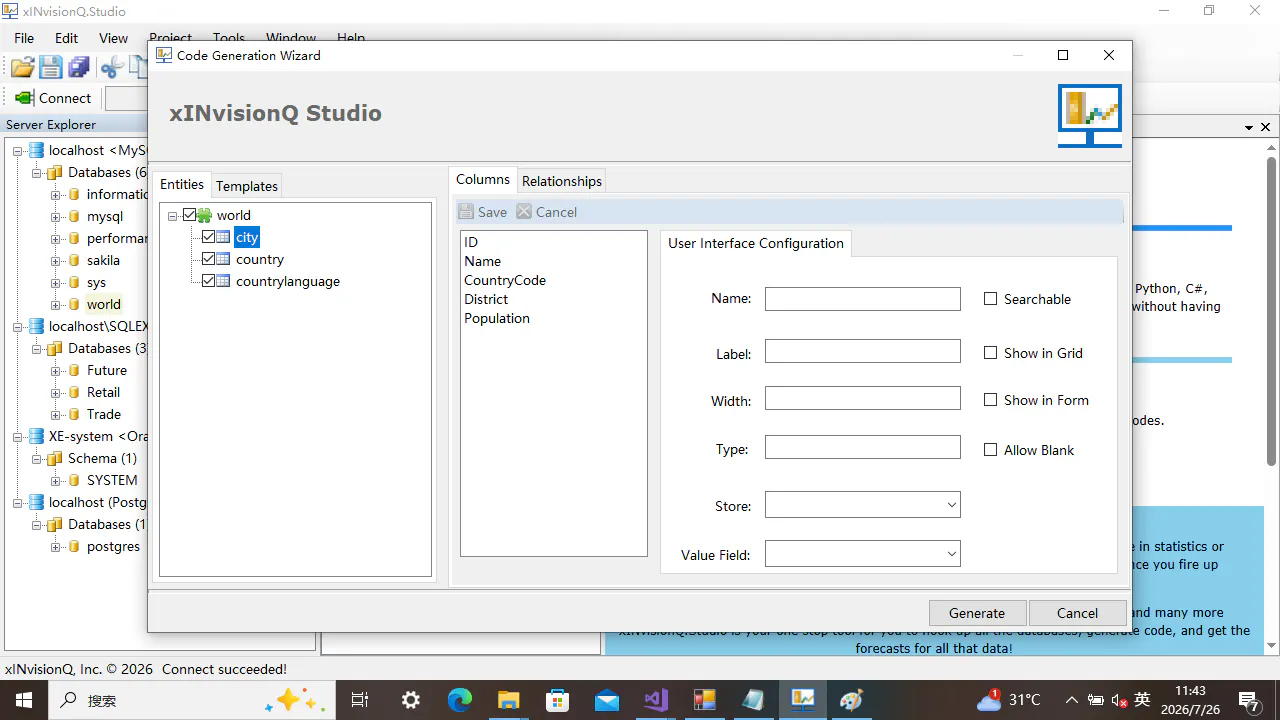
Task: Select the Trade database in Server Explorer
Action: point(104,414)
